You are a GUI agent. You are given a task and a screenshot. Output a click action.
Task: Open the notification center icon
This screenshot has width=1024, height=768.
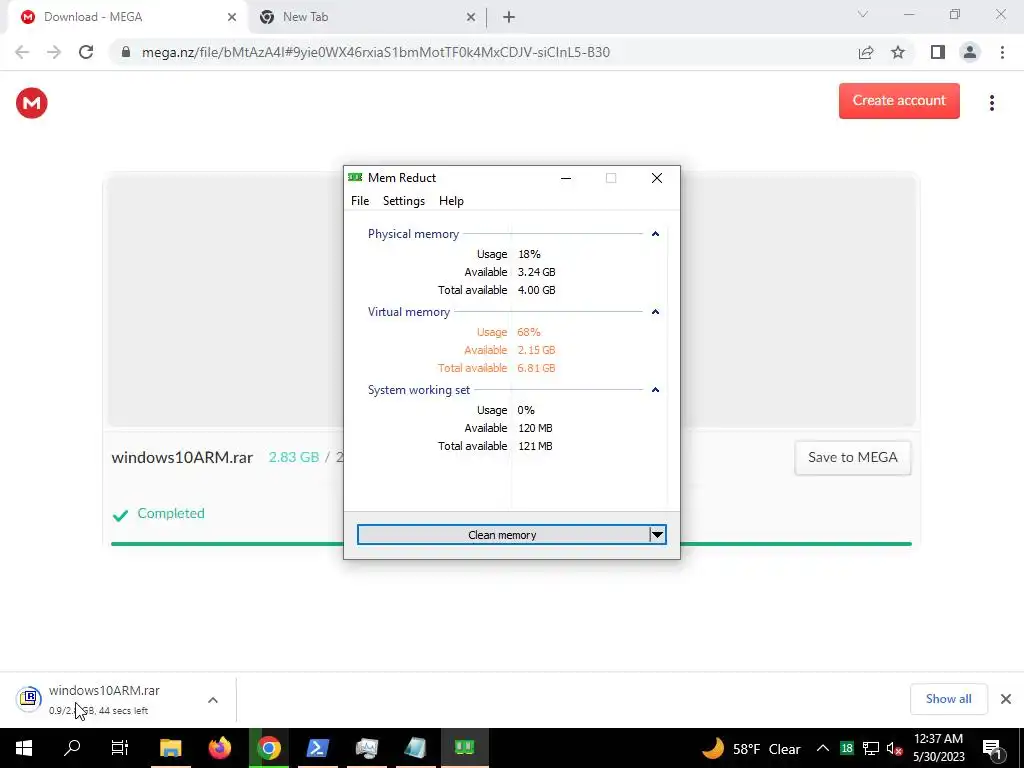coord(992,748)
